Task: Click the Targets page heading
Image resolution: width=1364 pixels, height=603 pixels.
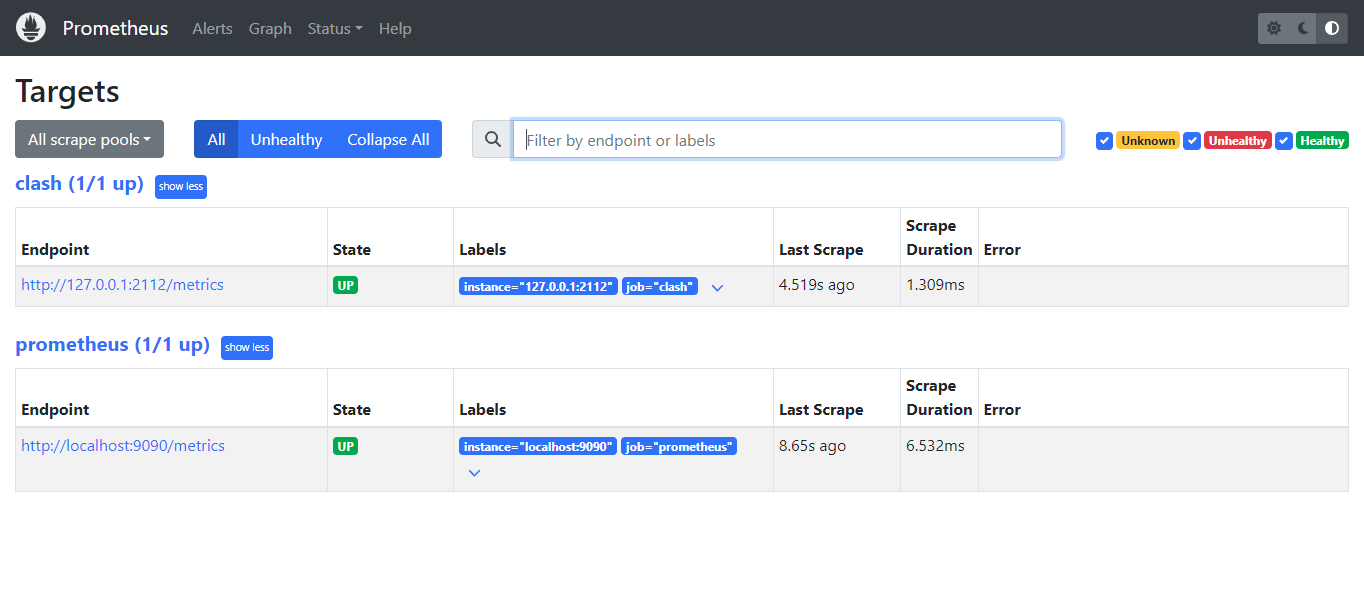Action: [68, 92]
